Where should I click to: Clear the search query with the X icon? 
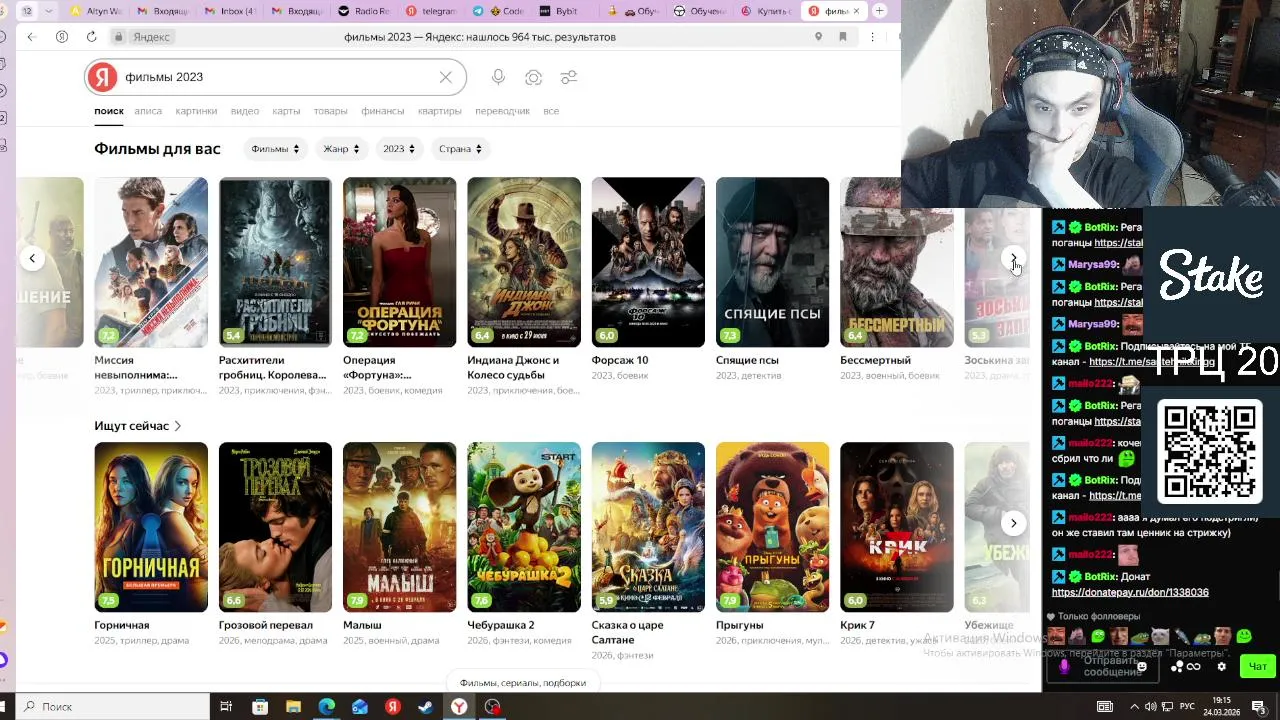pyautogui.click(x=446, y=77)
